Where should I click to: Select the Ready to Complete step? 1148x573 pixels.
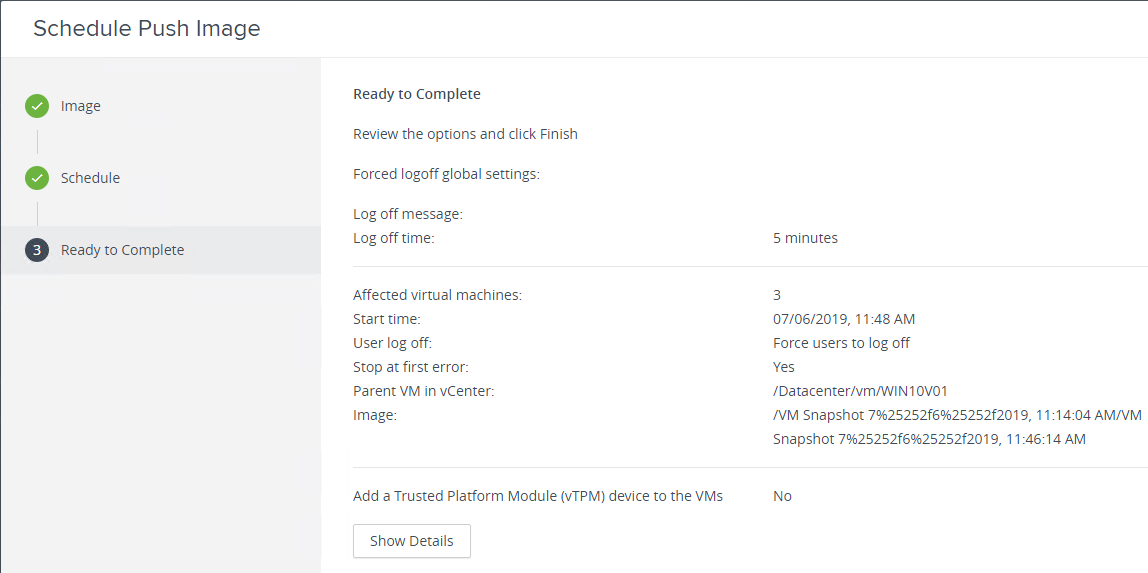[160, 250]
